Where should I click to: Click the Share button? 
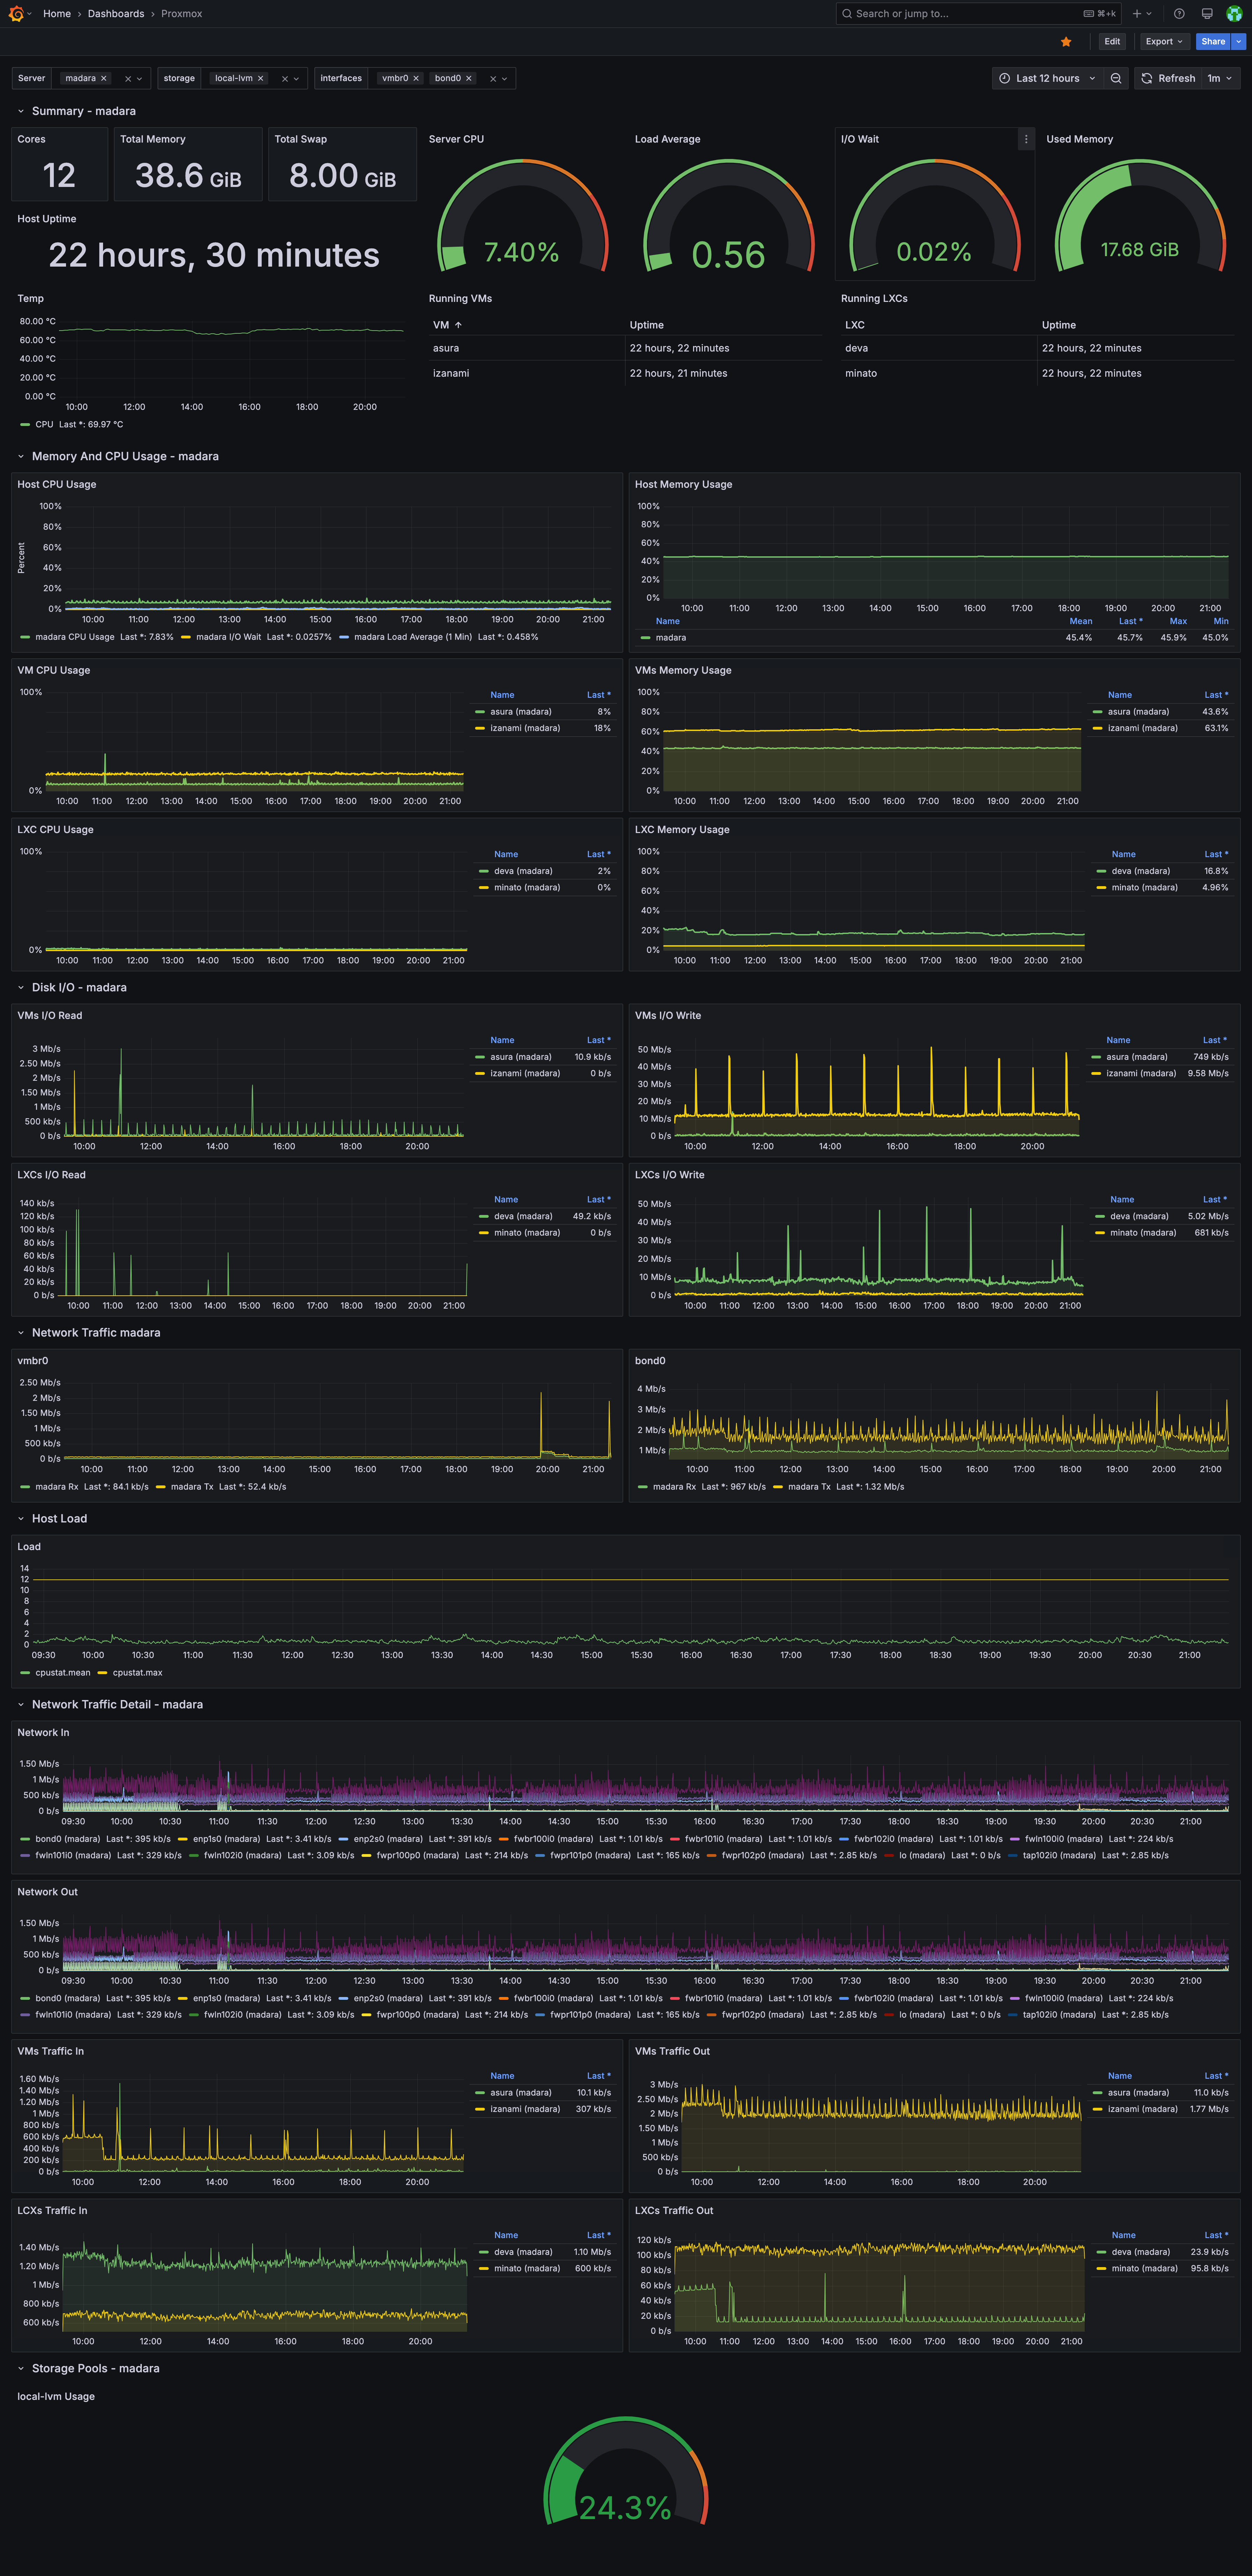pos(1213,42)
